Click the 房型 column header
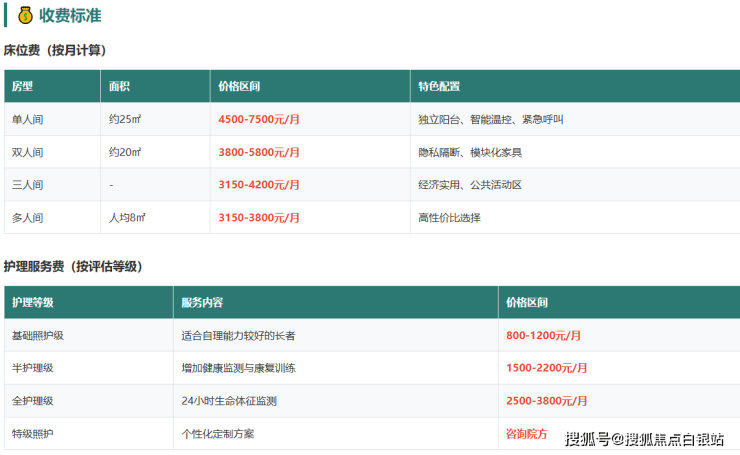Image resolution: width=740 pixels, height=455 pixels. pyautogui.click(x=22, y=87)
